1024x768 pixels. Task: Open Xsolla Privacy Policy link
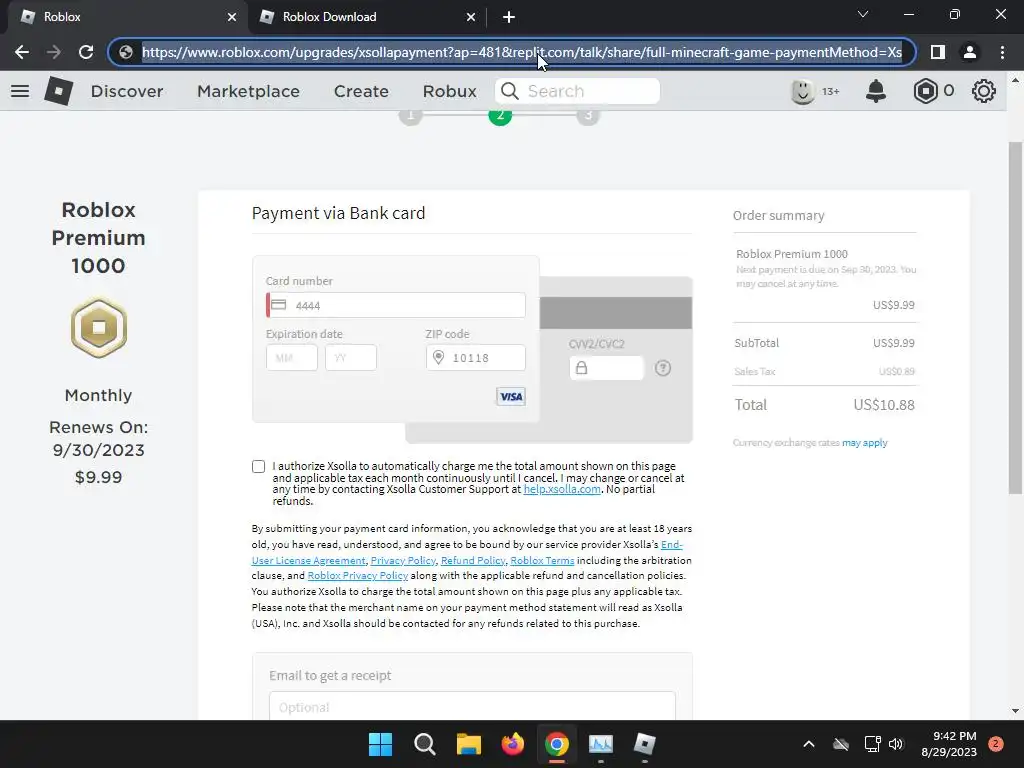pos(403,560)
